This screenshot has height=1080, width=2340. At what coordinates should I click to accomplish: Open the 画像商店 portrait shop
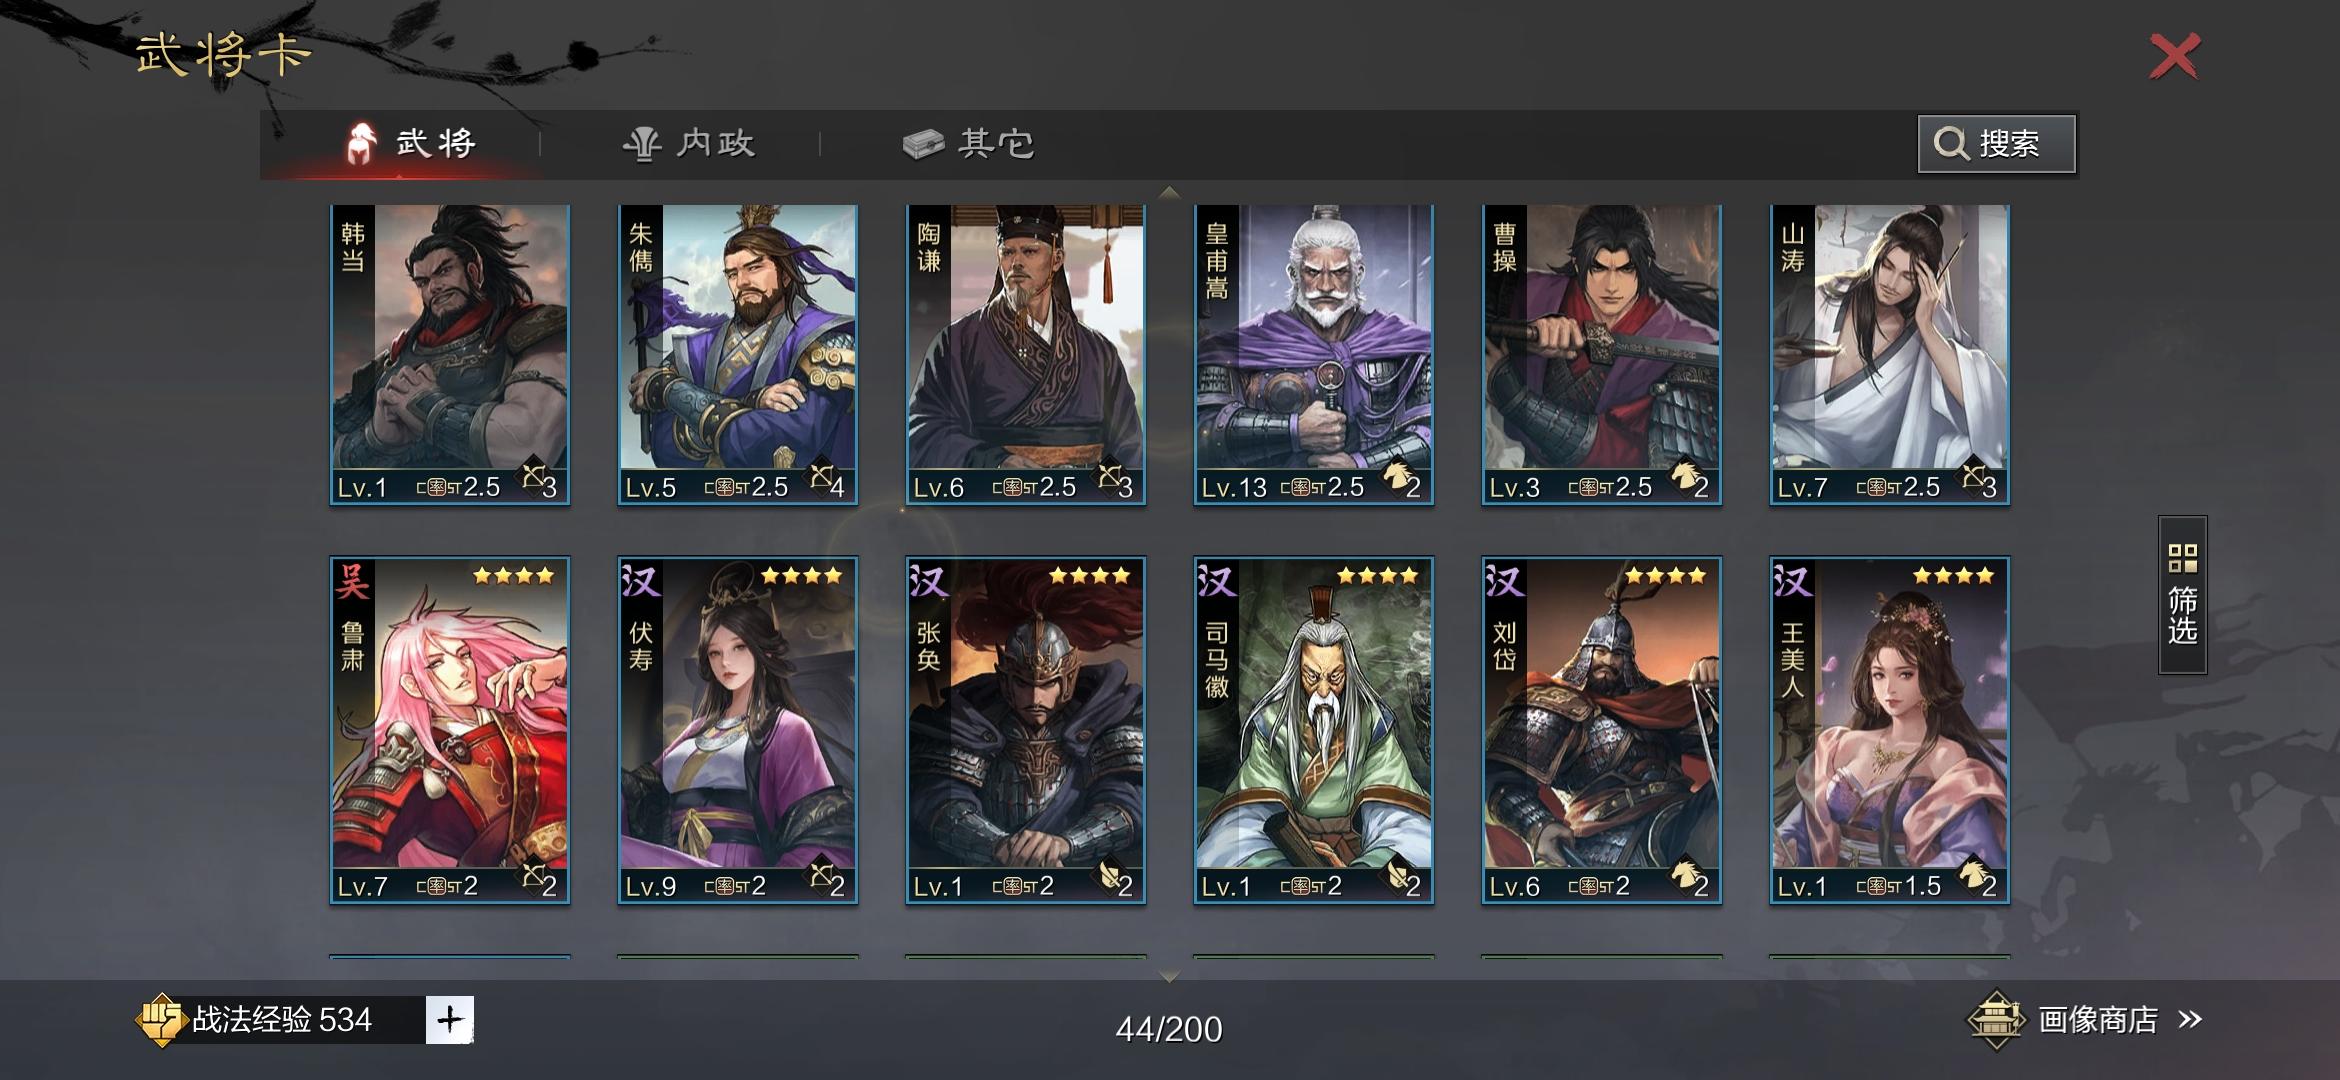2097,1020
